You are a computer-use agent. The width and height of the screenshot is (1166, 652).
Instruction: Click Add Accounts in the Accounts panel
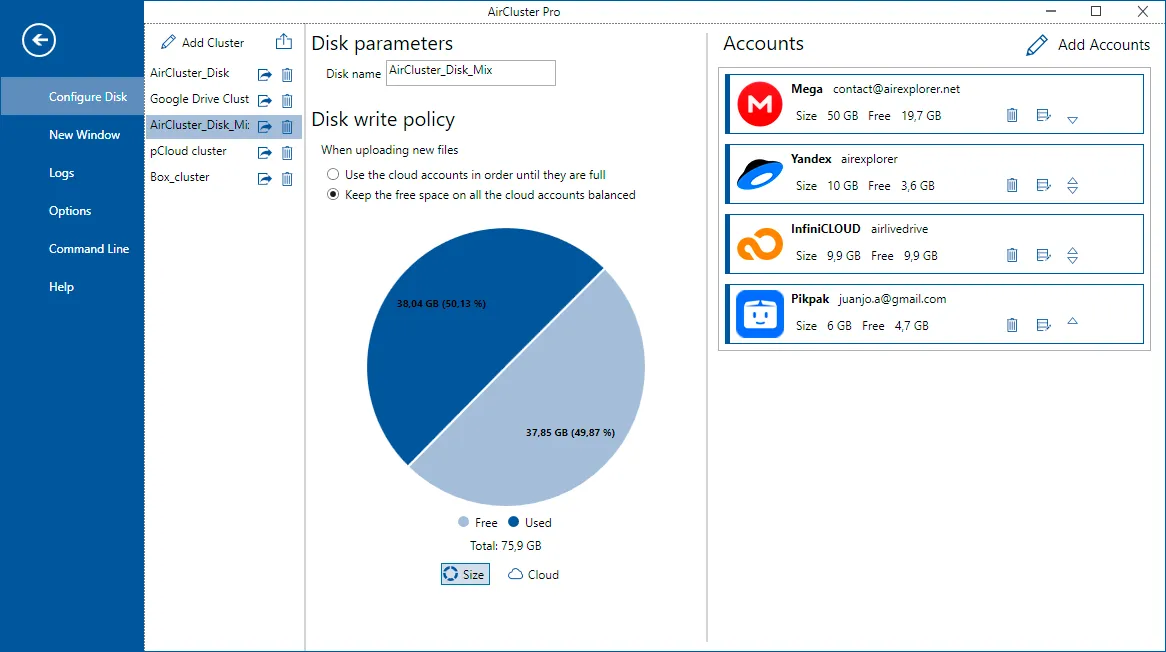(1087, 45)
